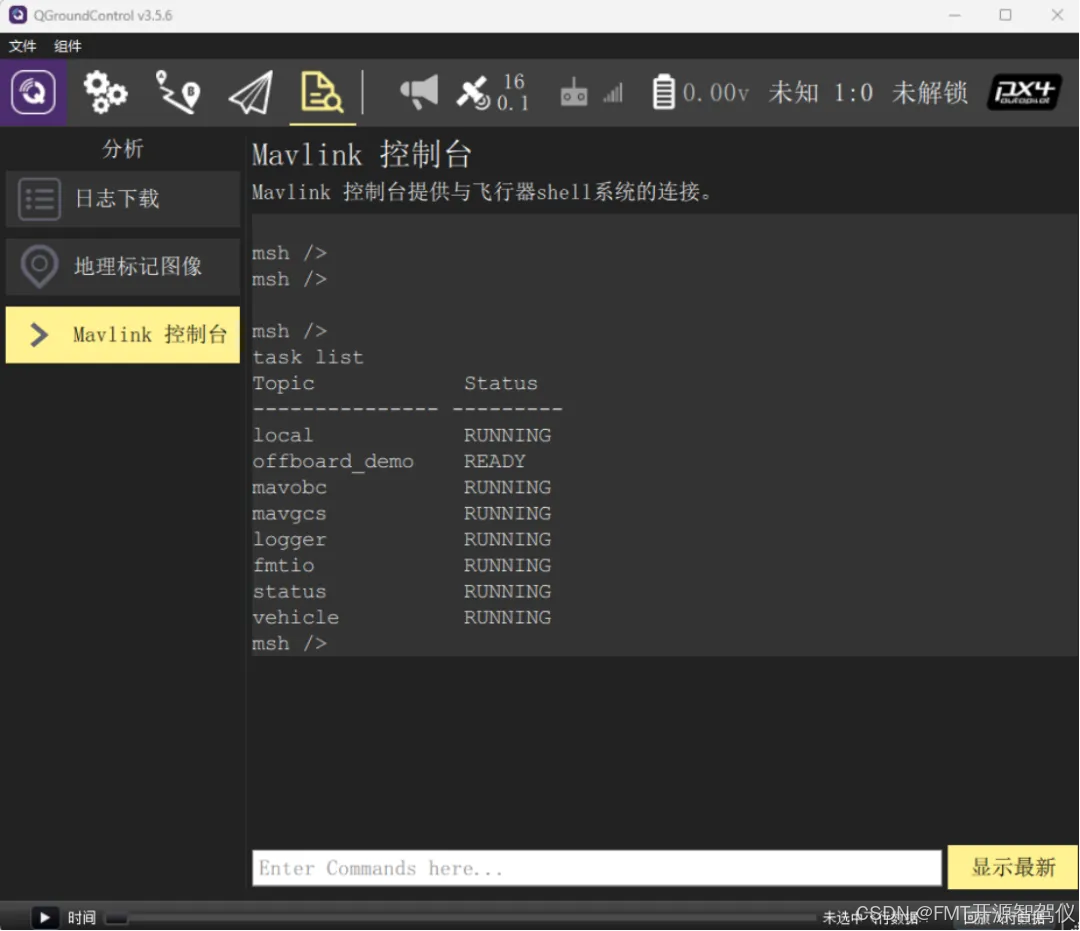Click the 未解锁 arming status

coord(930,92)
